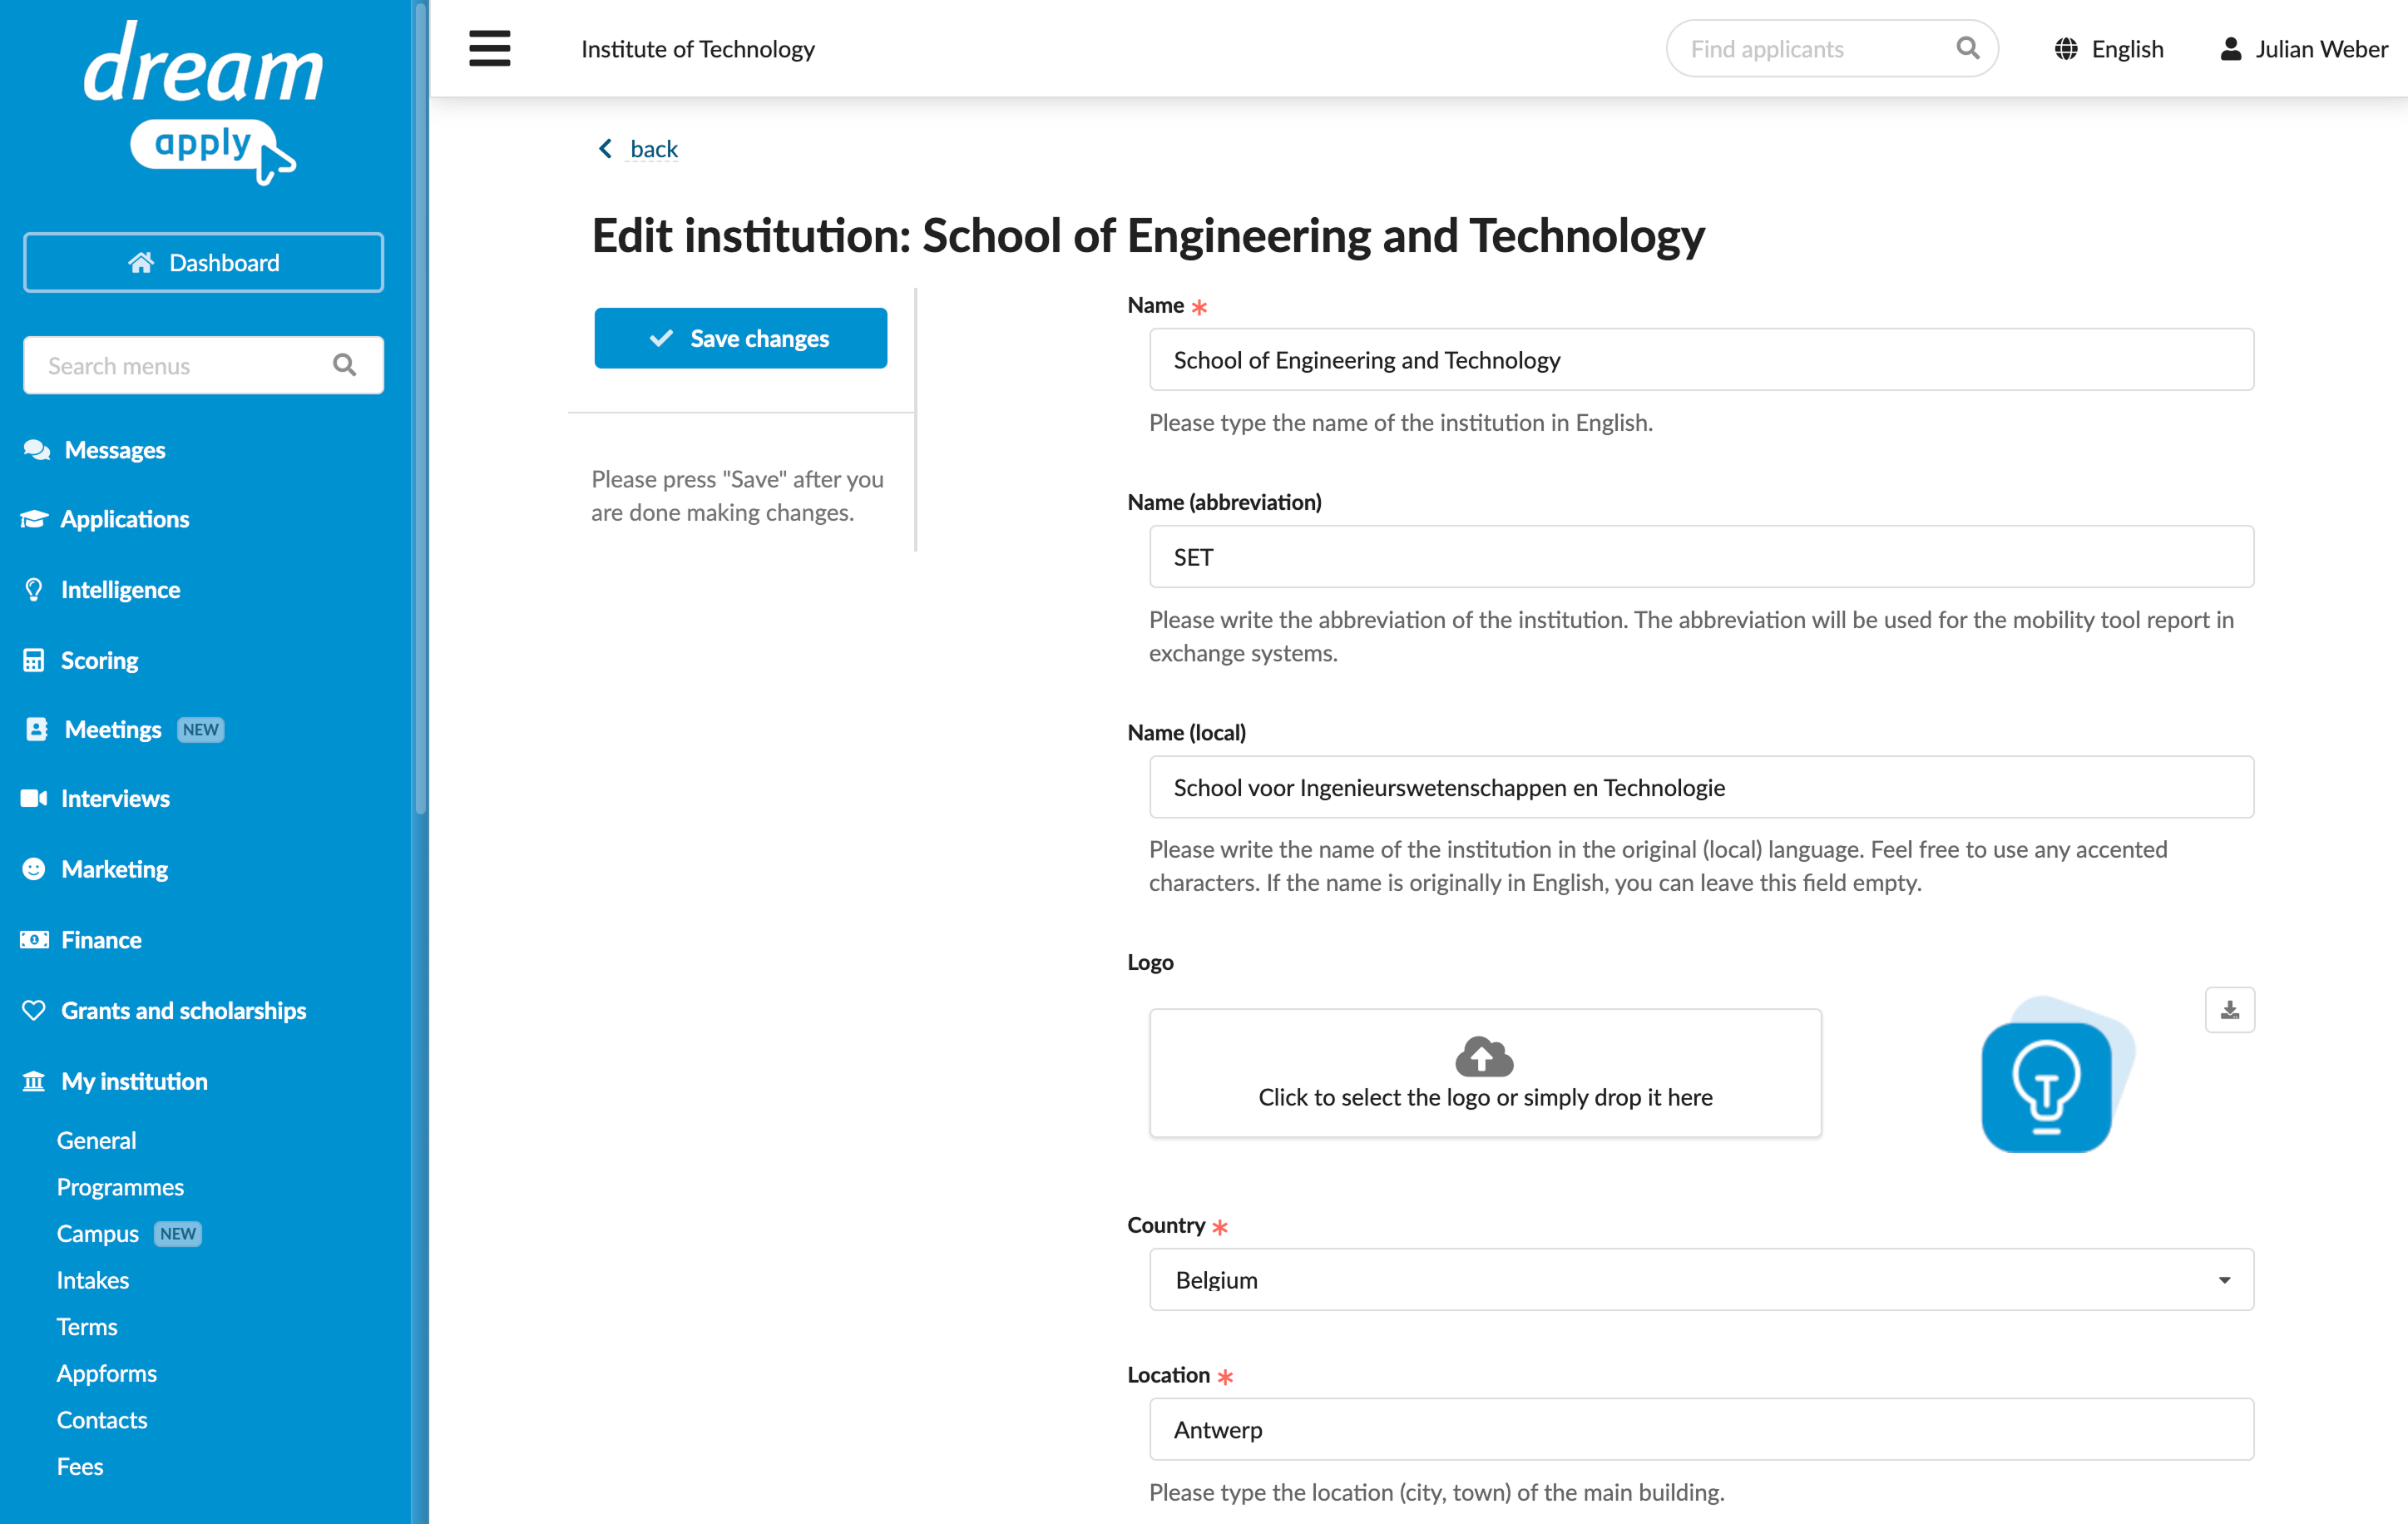The image size is (2408, 1524).
Task: Click the Name (local) input field
Action: [1701, 787]
